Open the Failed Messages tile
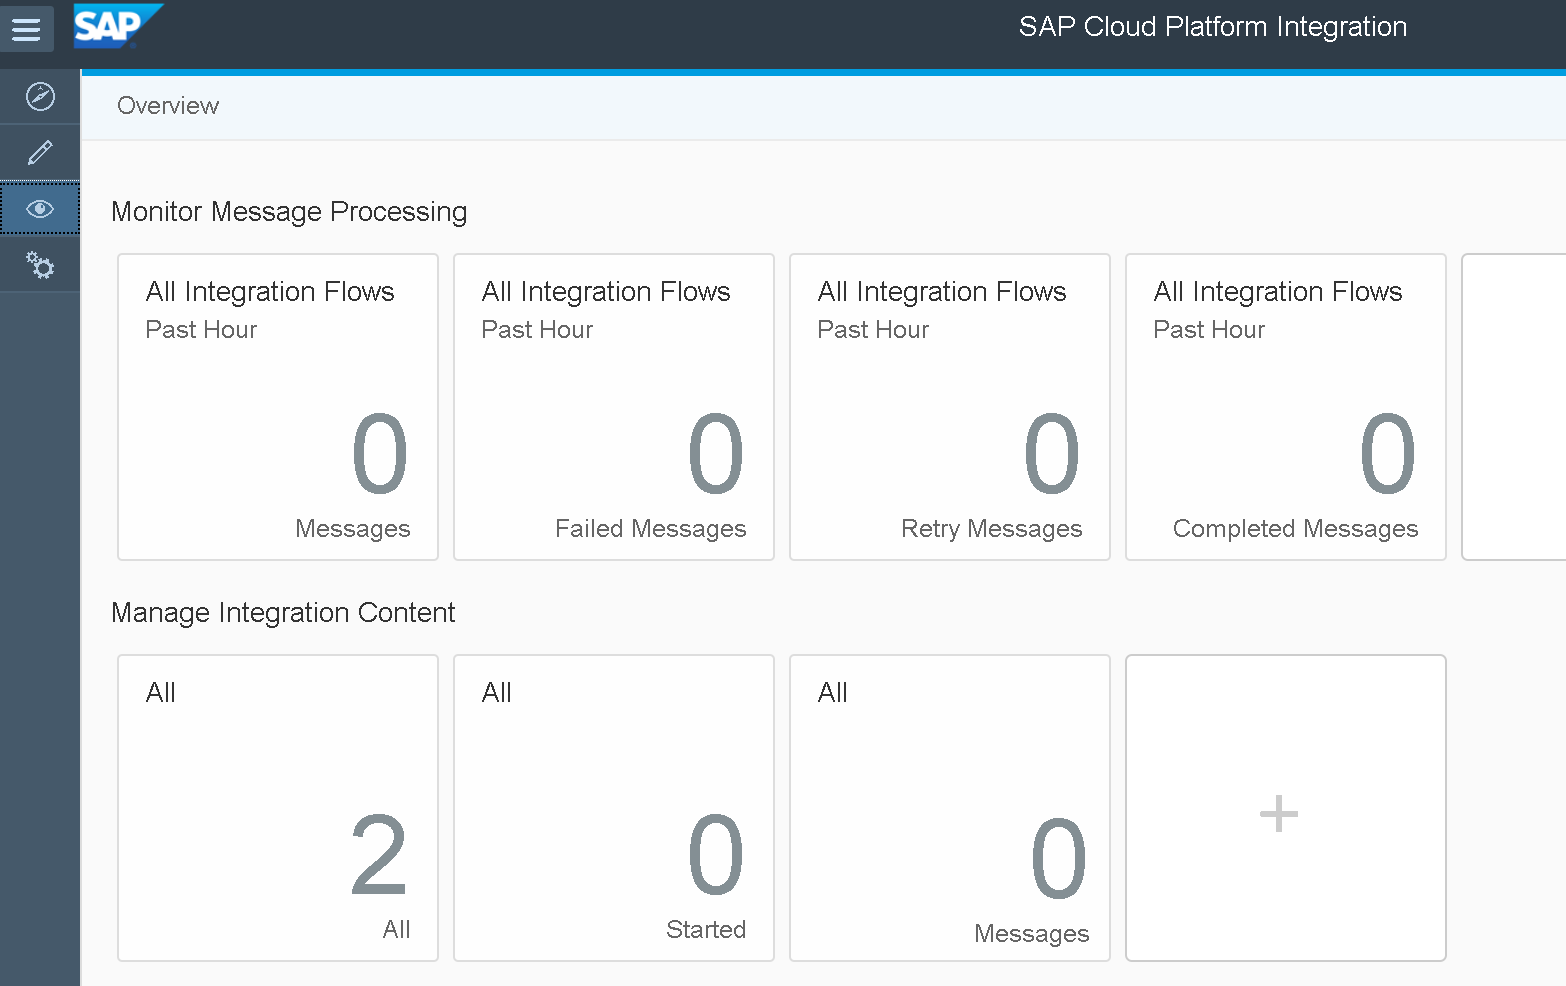Viewport: 1566px width, 986px height. [x=614, y=407]
